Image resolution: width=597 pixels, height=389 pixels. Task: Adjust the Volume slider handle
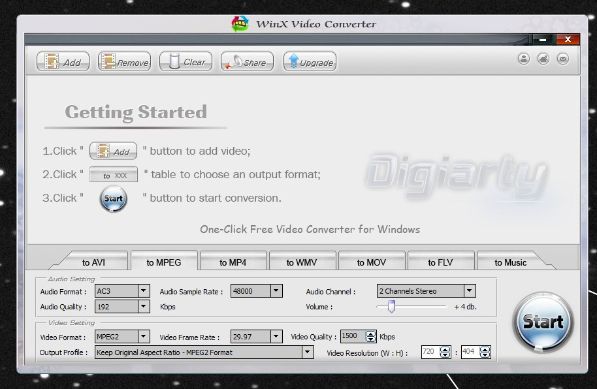(391, 306)
